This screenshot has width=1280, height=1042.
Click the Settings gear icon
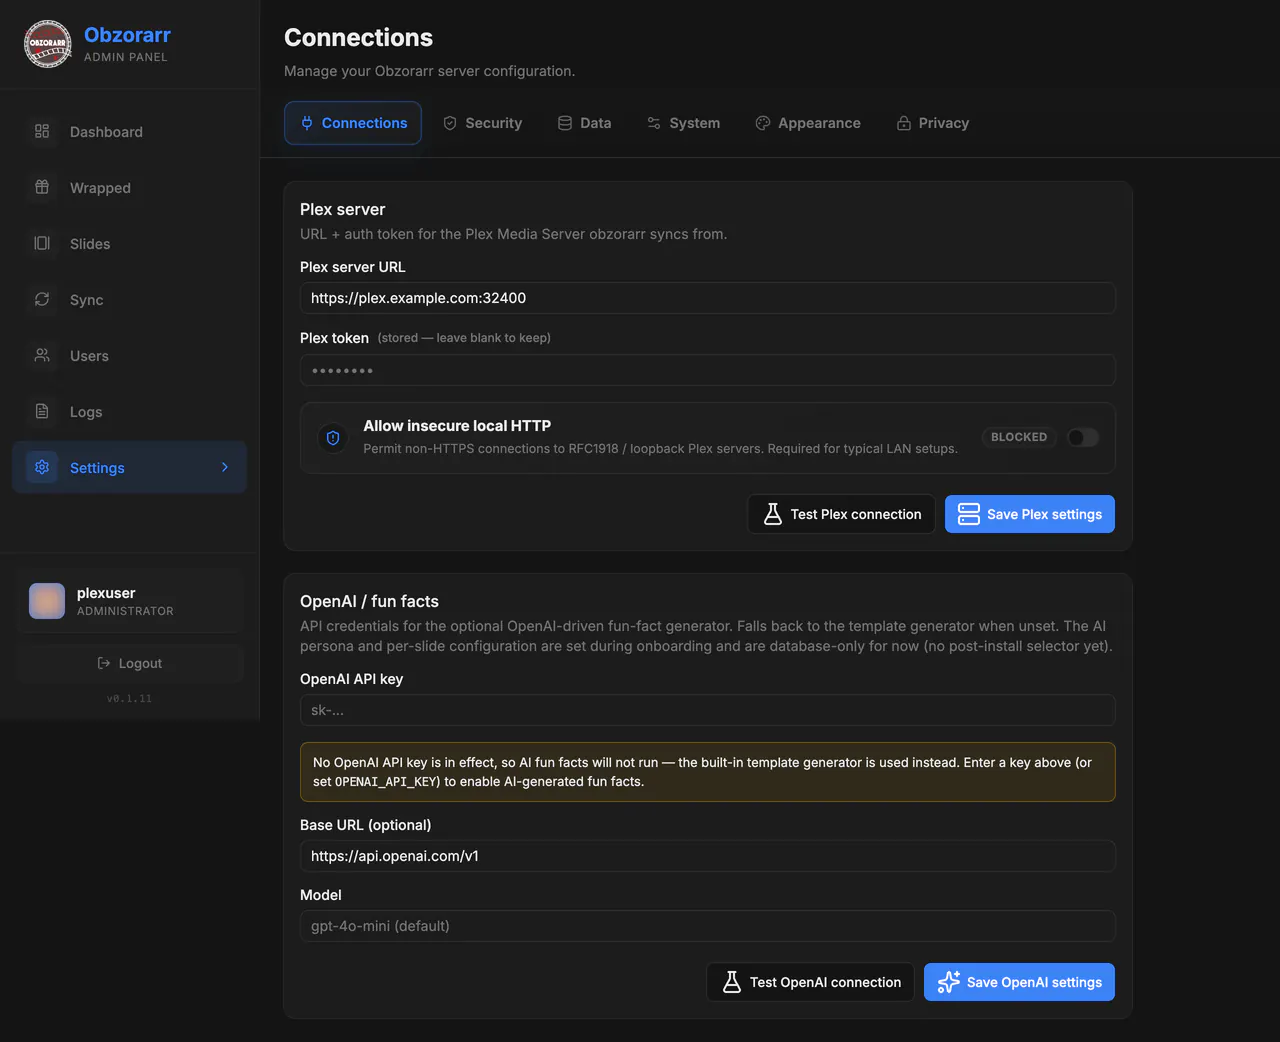coord(42,467)
